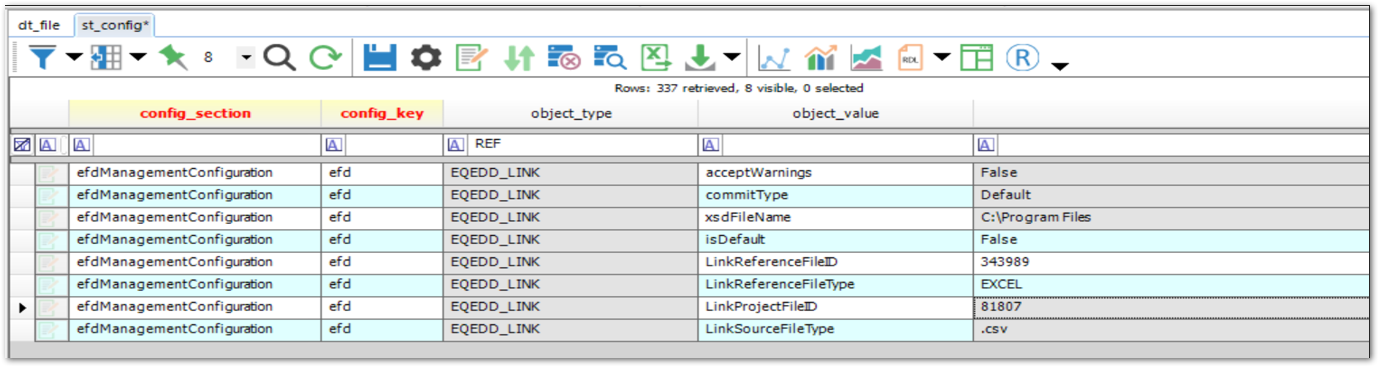Select the LinkReferenceFileType cell
This screenshot has height=367, width=1379.
click(x=835, y=284)
